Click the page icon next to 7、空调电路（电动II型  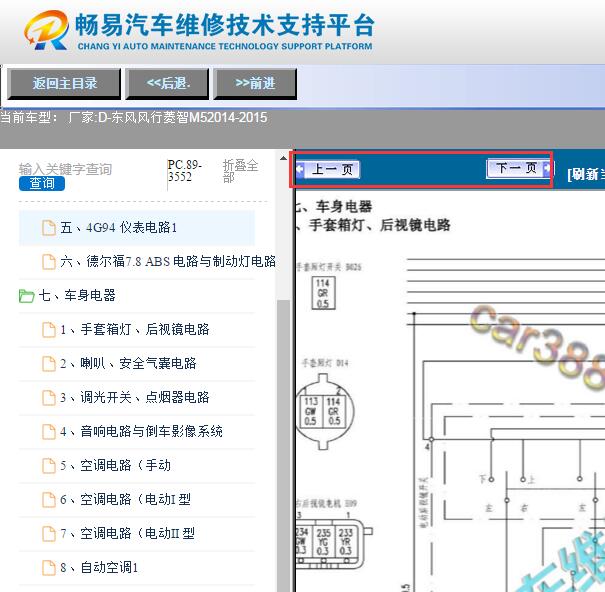coord(49,533)
